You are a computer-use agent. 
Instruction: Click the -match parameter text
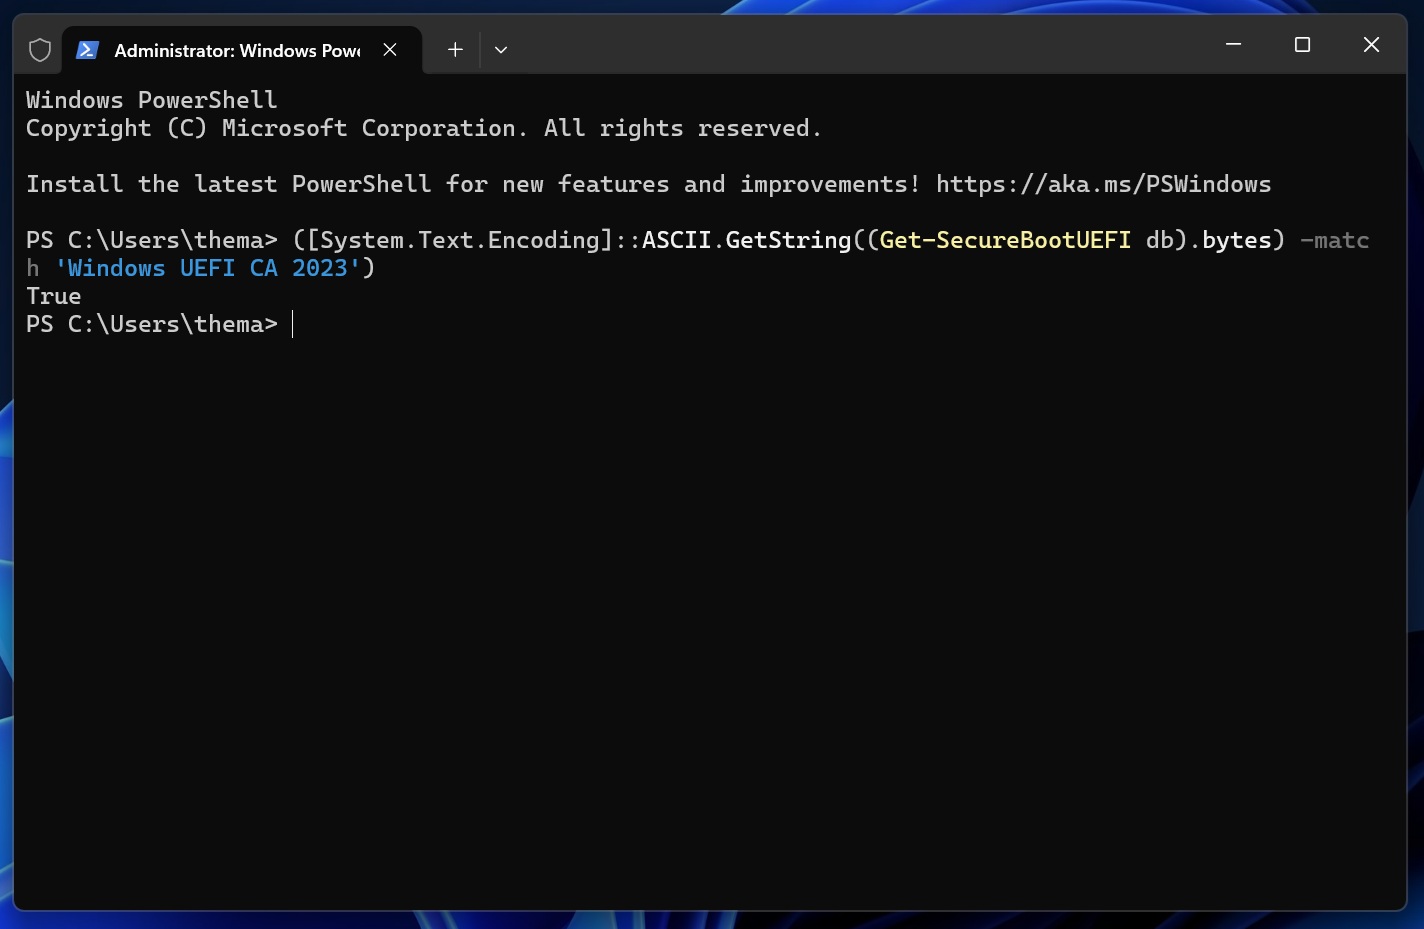(x=1335, y=240)
